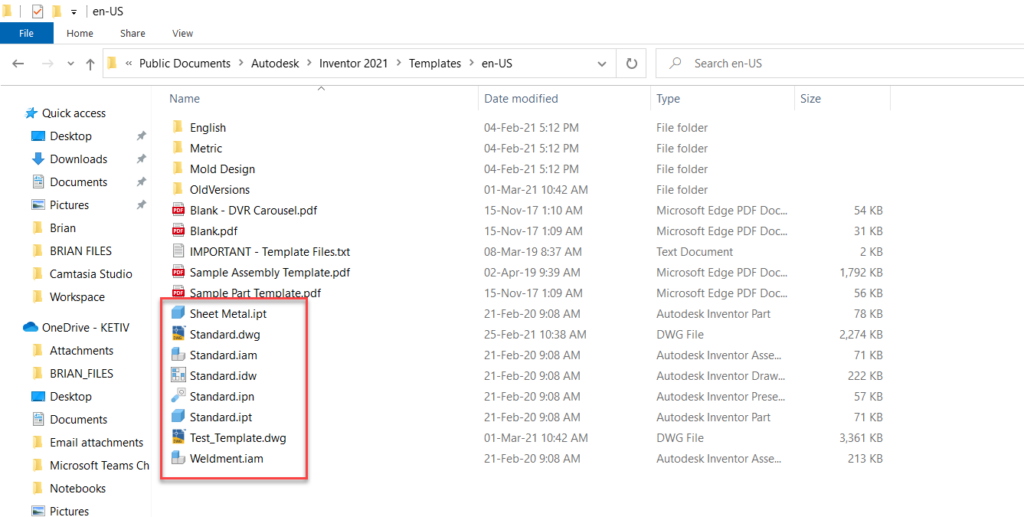Click Templates in the address path

point(435,63)
